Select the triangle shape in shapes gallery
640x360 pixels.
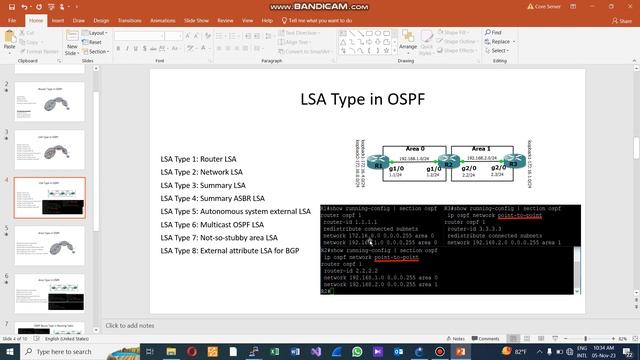point(343,42)
